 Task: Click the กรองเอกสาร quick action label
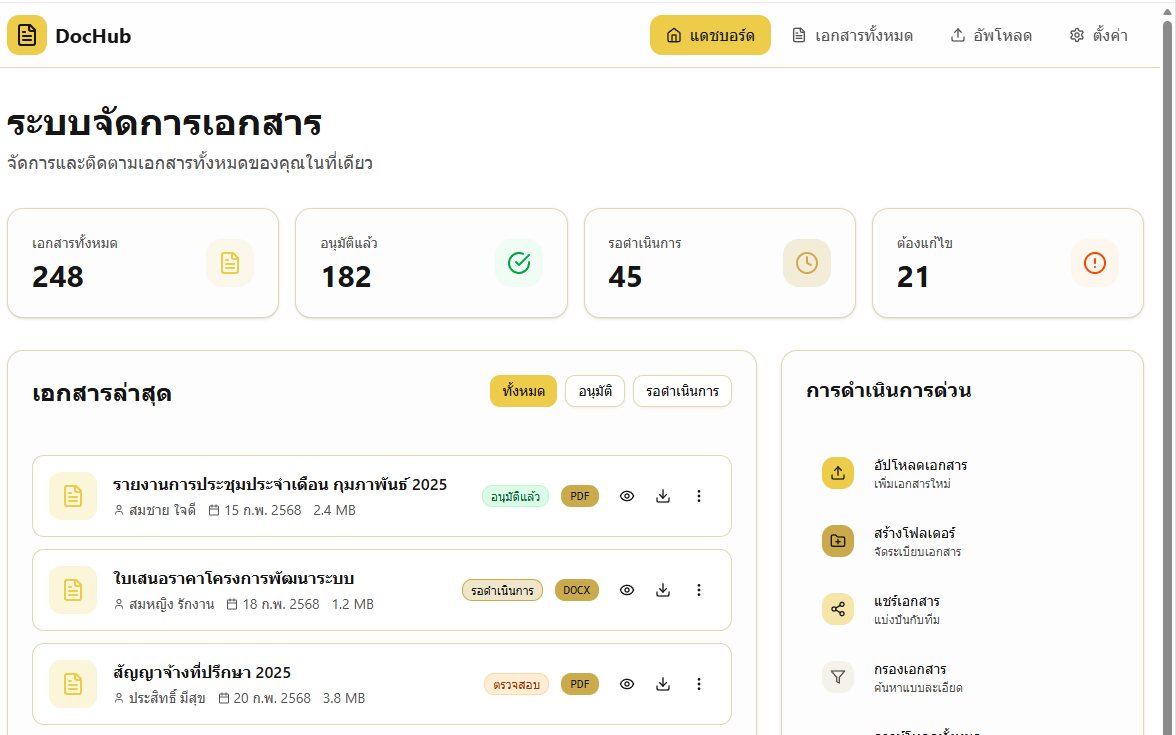[910, 669]
